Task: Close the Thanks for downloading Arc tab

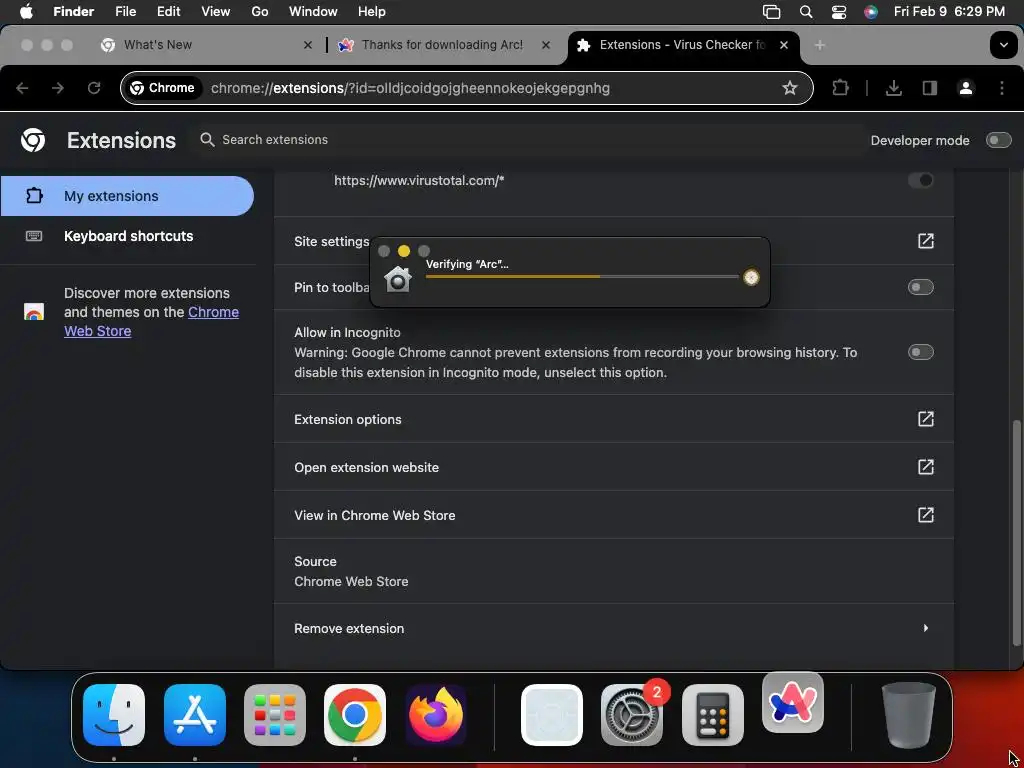Action: click(546, 45)
